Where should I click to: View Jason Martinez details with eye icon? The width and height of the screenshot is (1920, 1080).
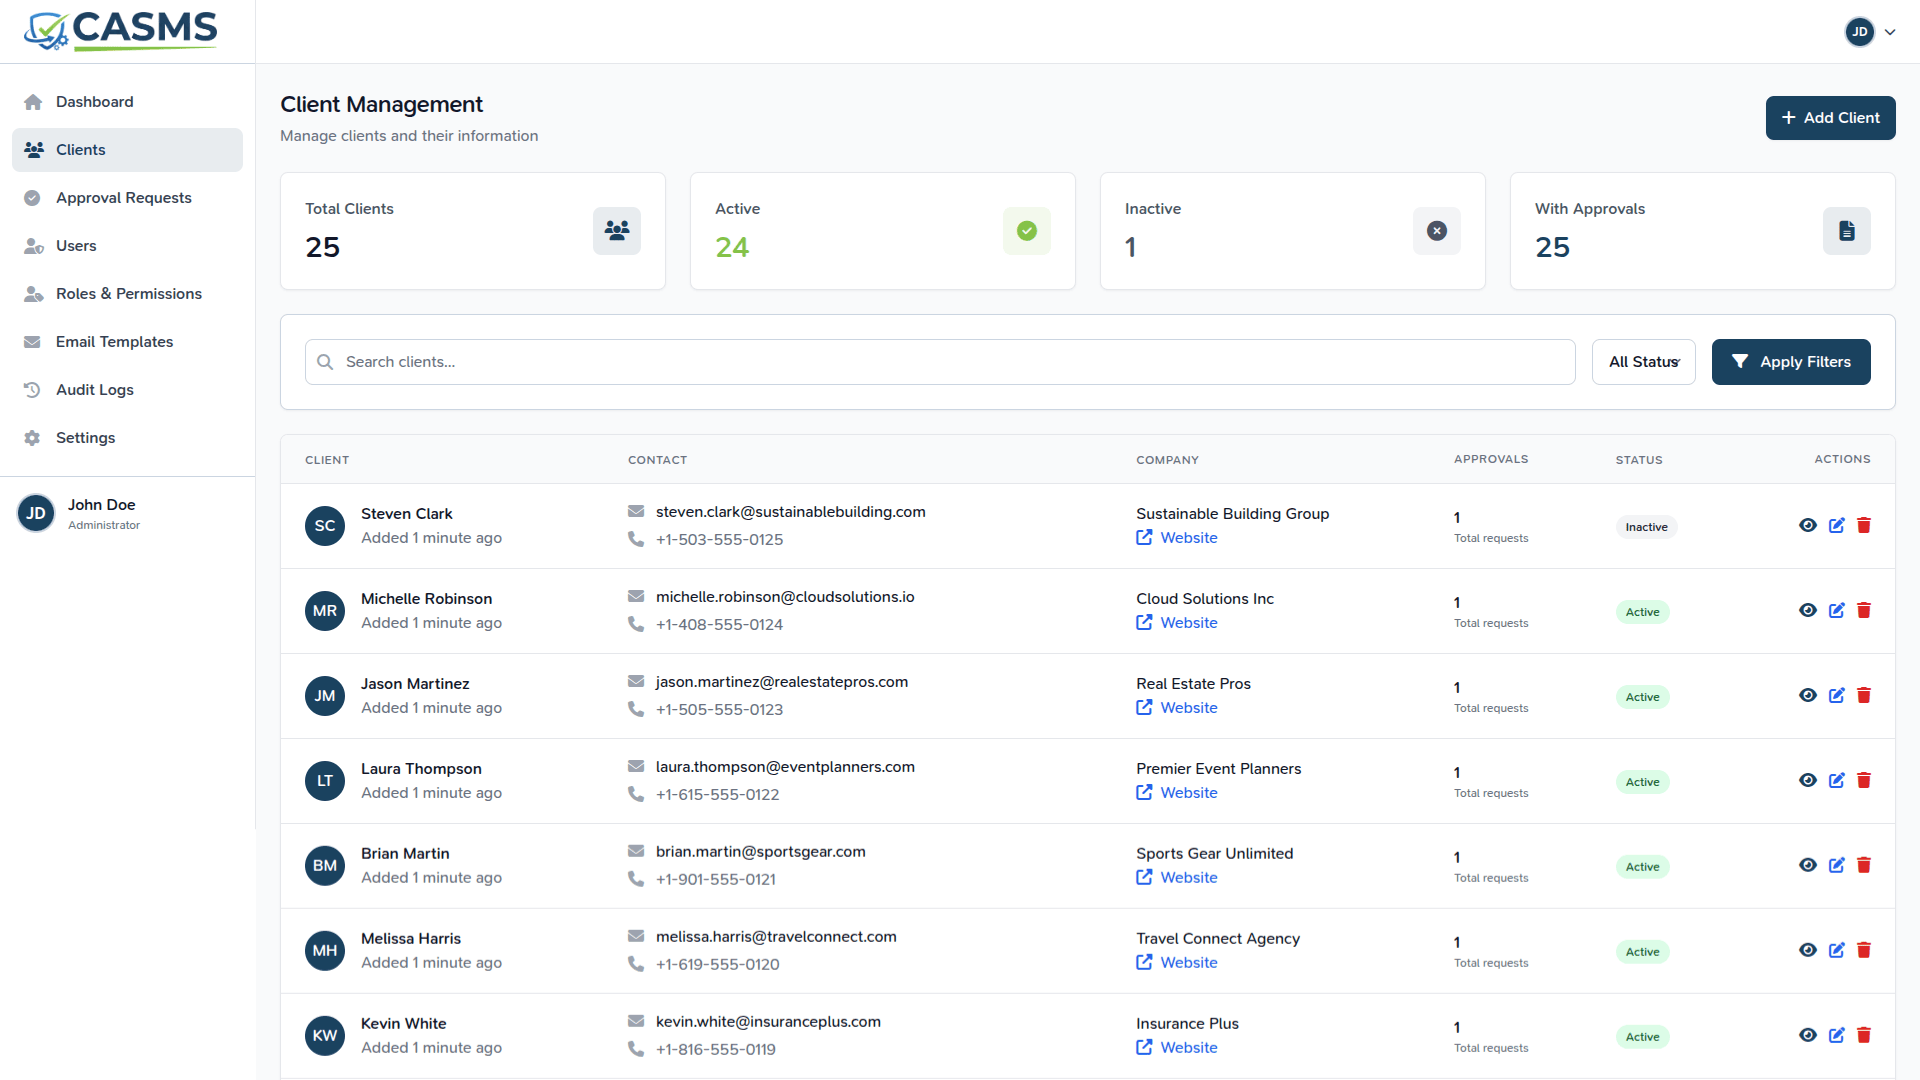(1807, 696)
